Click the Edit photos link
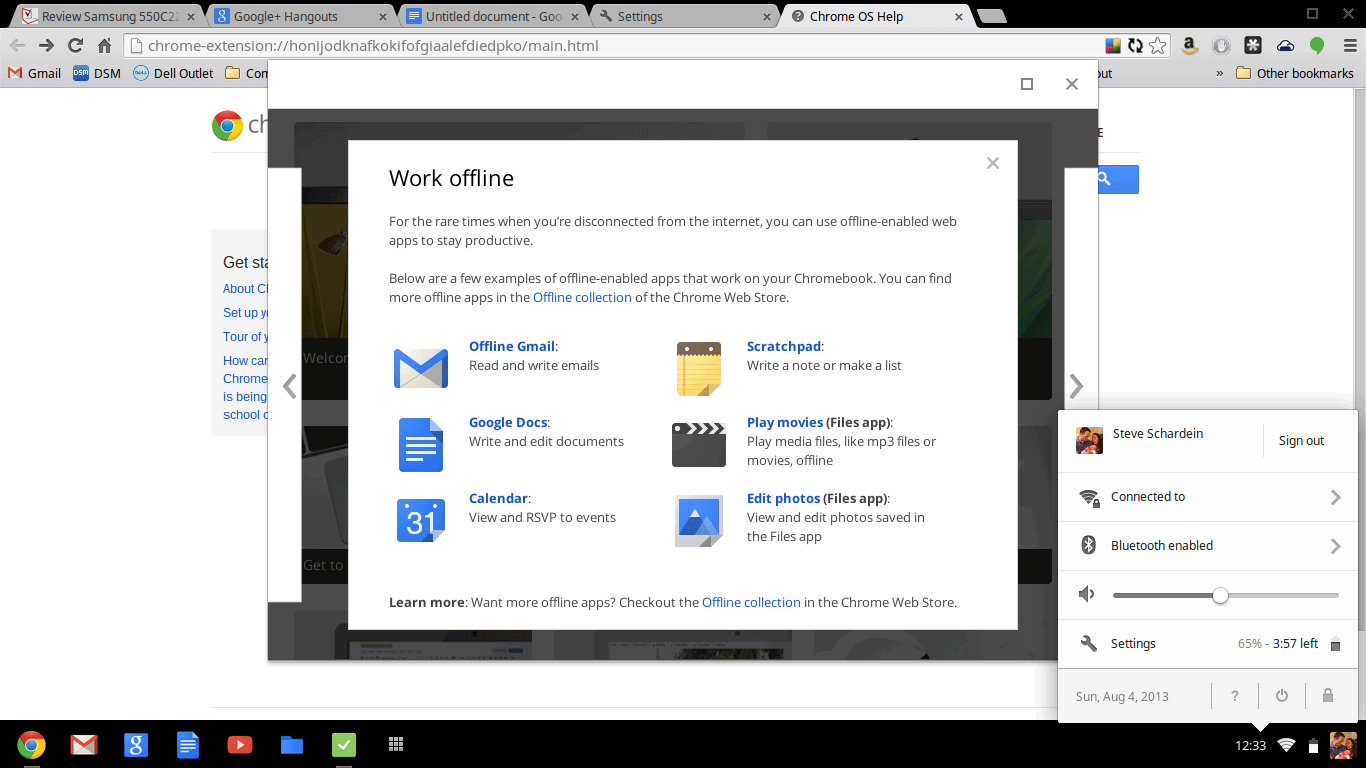 coord(784,498)
